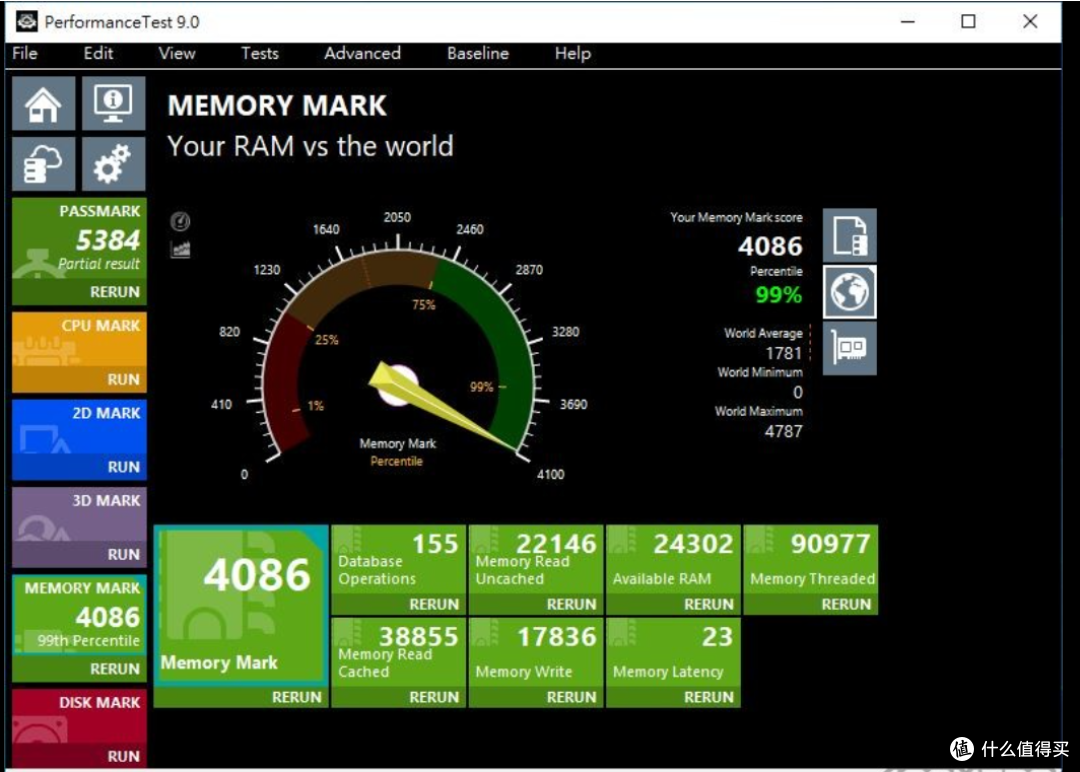Maximize the PerformanceTest window

click(x=968, y=21)
